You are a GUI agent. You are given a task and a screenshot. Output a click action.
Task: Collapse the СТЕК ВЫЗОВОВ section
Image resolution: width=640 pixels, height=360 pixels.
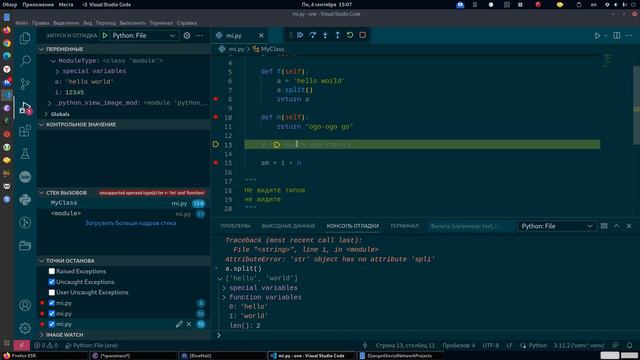click(66, 193)
